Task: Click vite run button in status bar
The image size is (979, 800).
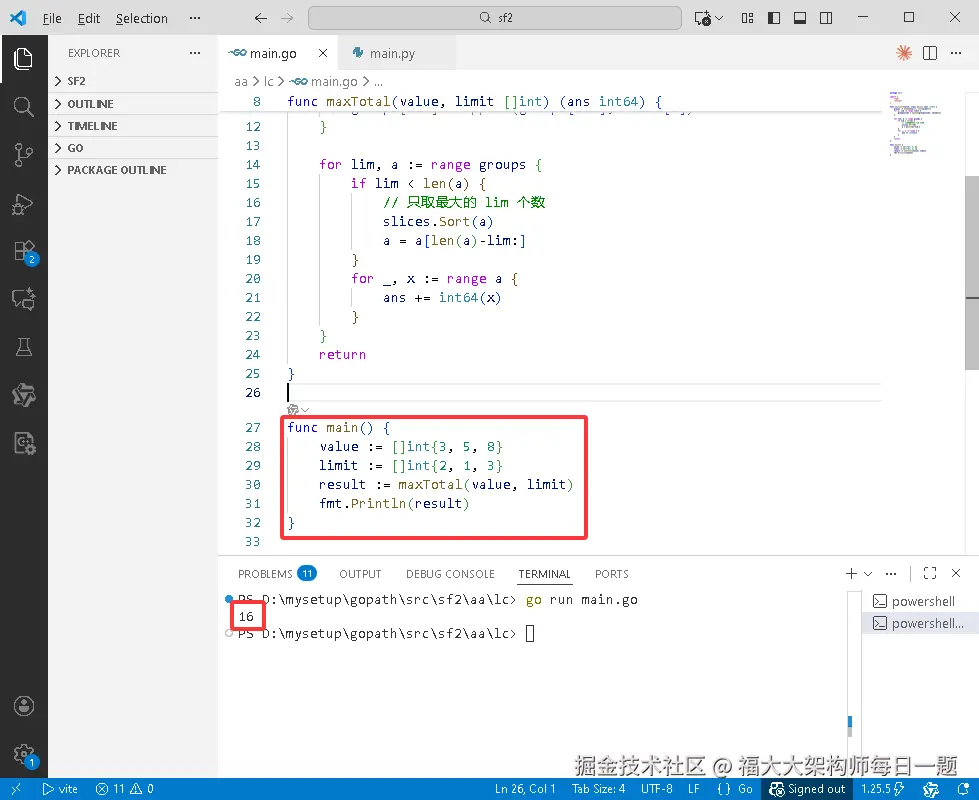Action: (x=60, y=789)
